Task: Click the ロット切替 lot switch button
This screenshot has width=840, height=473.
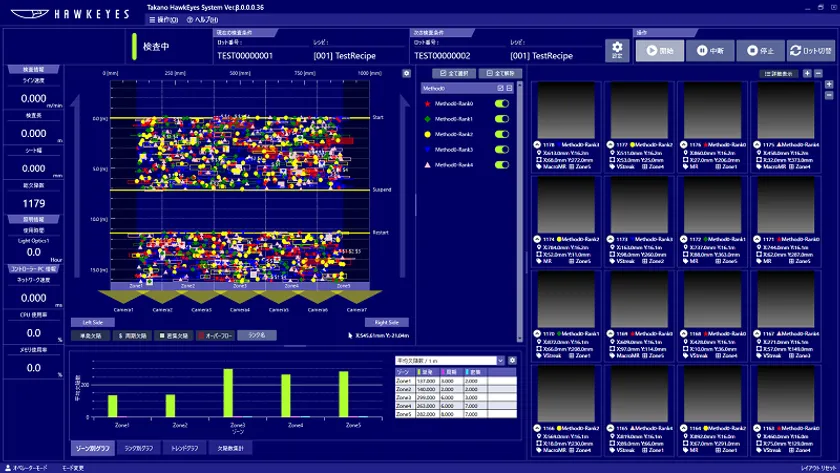Action: click(809, 50)
